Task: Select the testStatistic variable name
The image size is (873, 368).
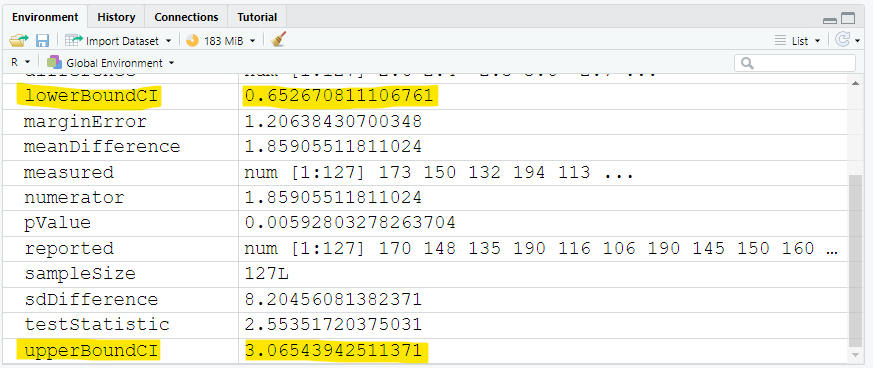Action: pyautogui.click(x=96, y=325)
